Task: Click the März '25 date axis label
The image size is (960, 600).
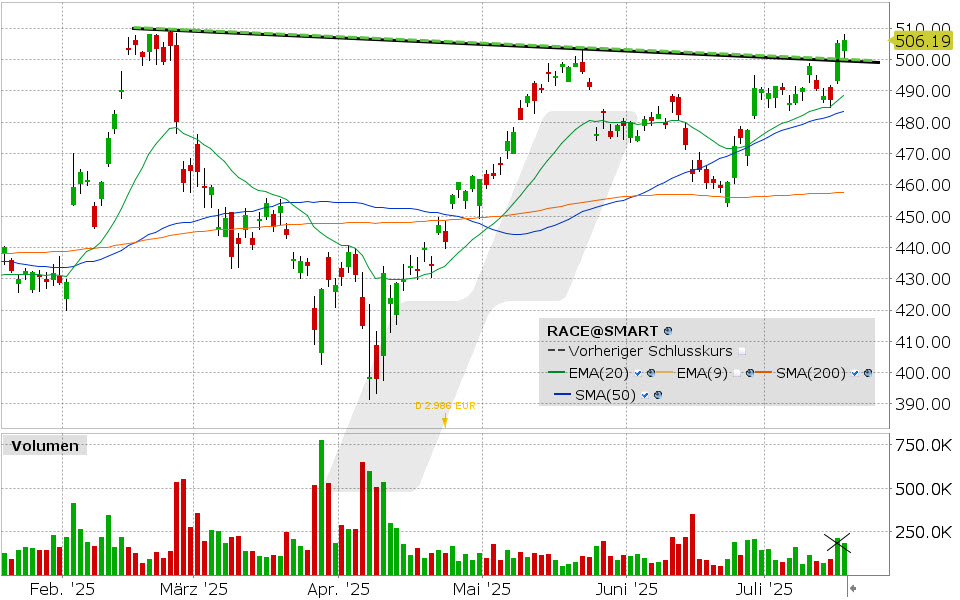Action: point(193,590)
